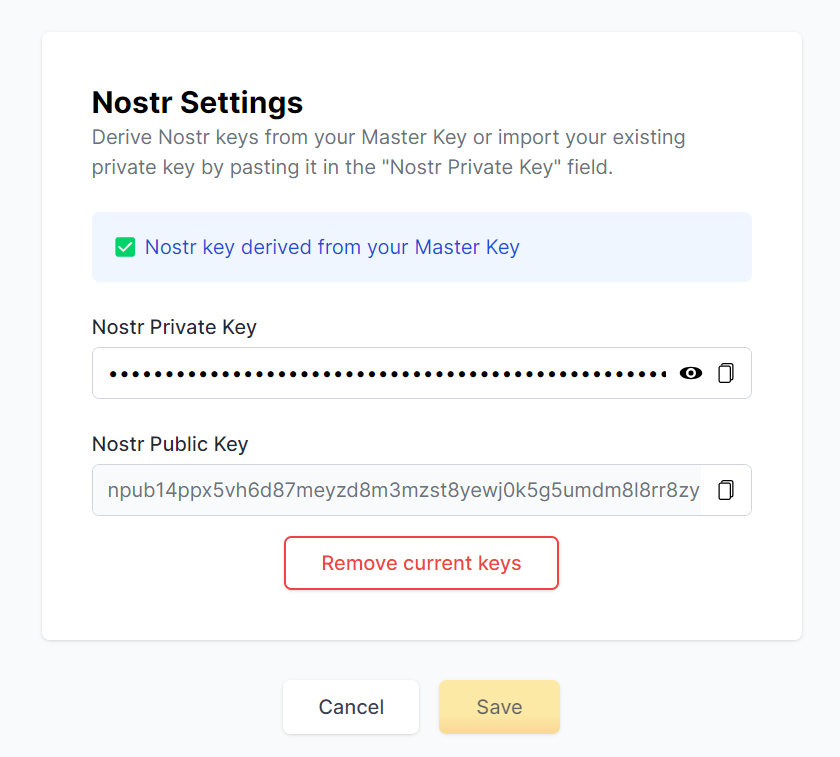Toggle the green derived-key checkbox

pyautogui.click(x=125, y=247)
